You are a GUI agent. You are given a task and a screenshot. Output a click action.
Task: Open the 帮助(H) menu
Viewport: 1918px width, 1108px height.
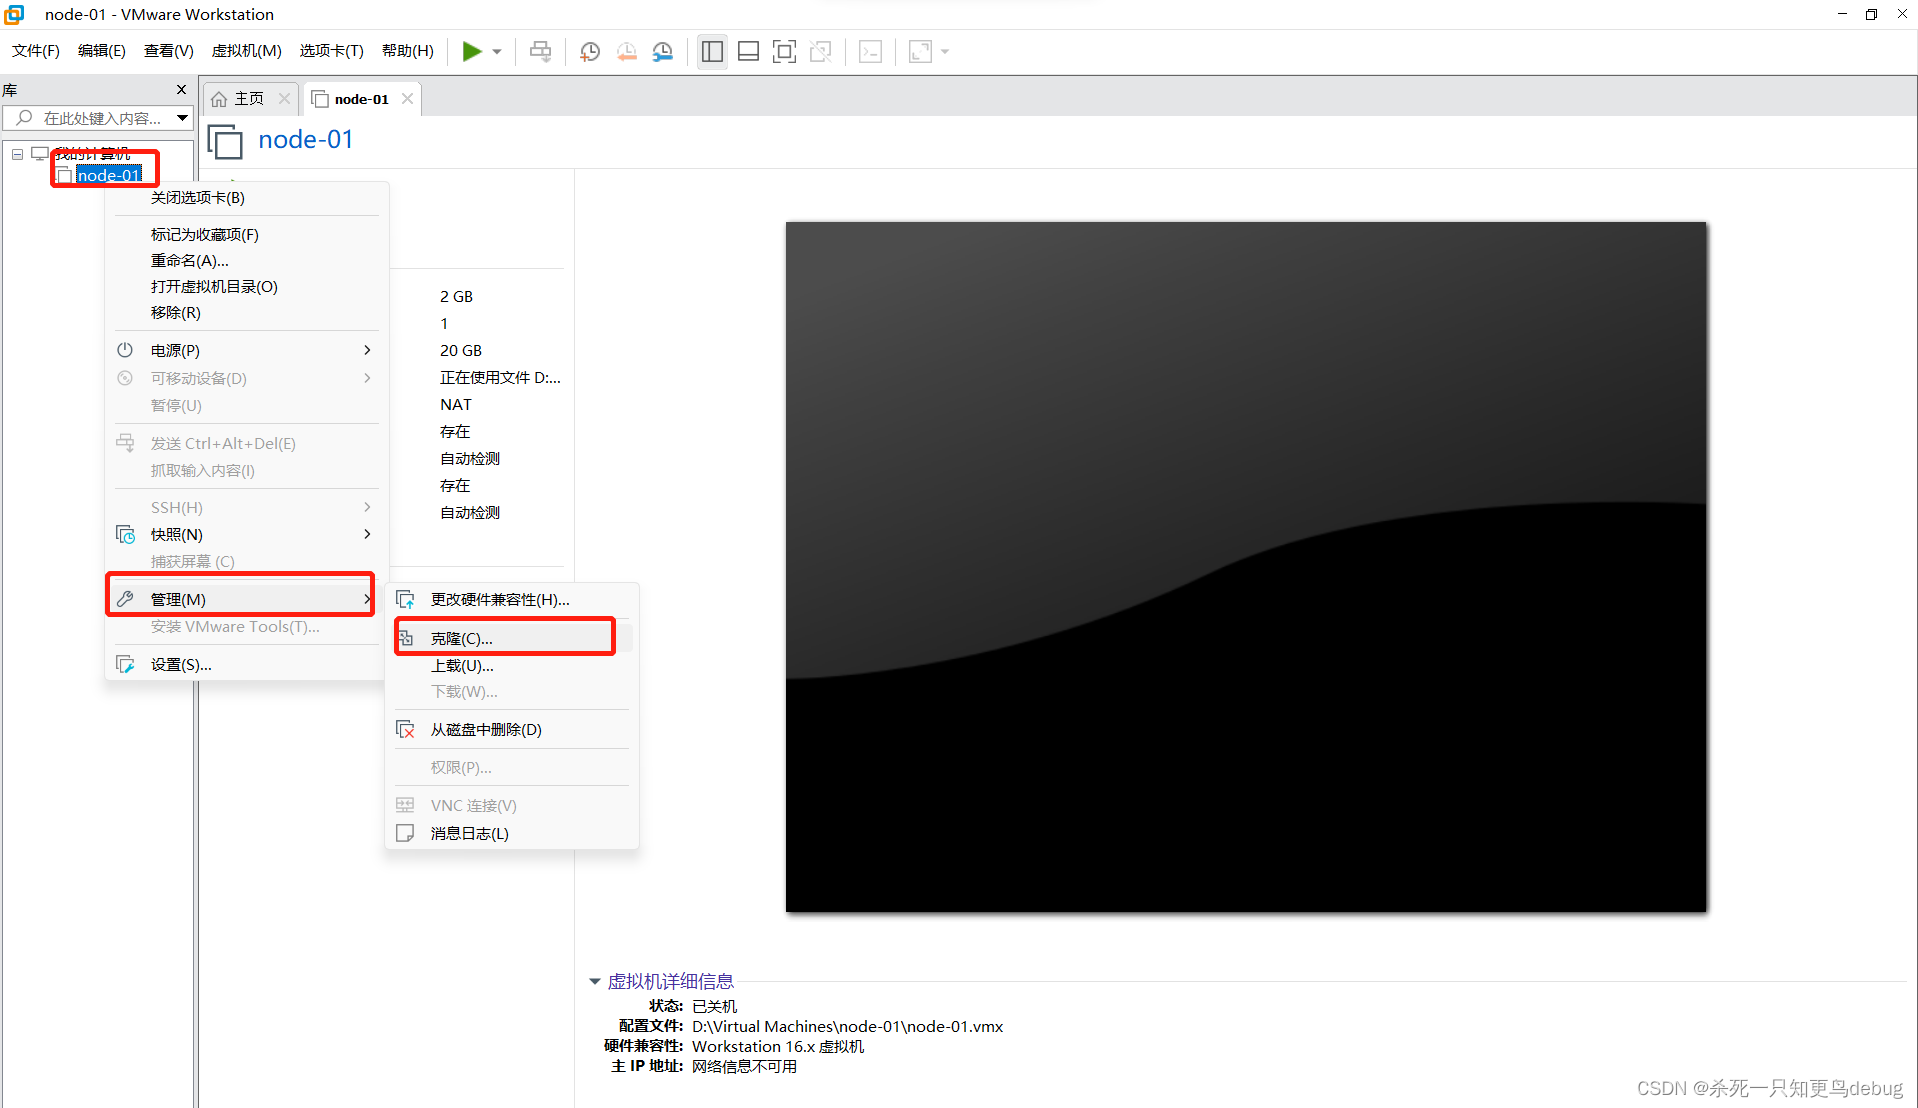[x=408, y=51]
